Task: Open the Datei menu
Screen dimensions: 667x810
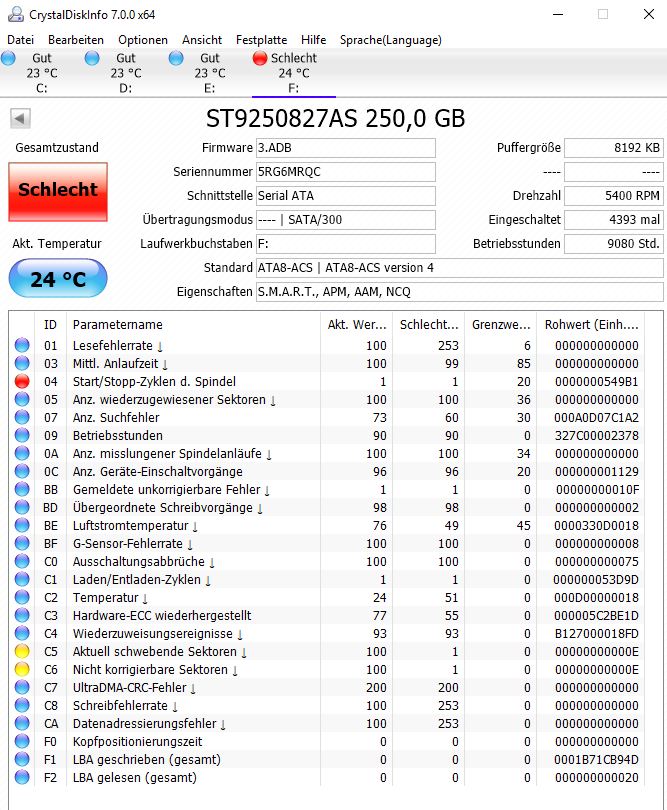Action: [21, 40]
